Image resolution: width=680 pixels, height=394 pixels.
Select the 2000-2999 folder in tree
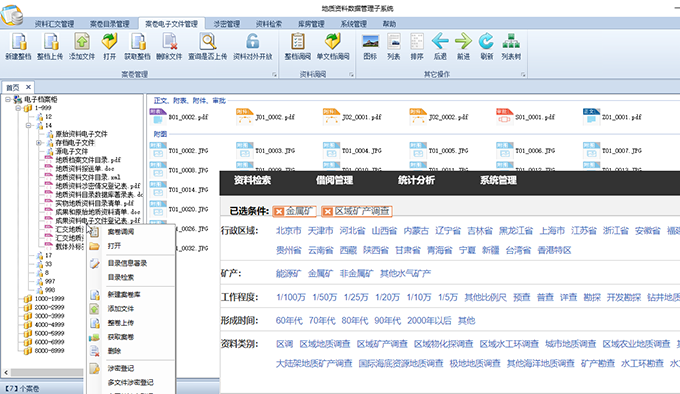pyautogui.click(x=49, y=307)
